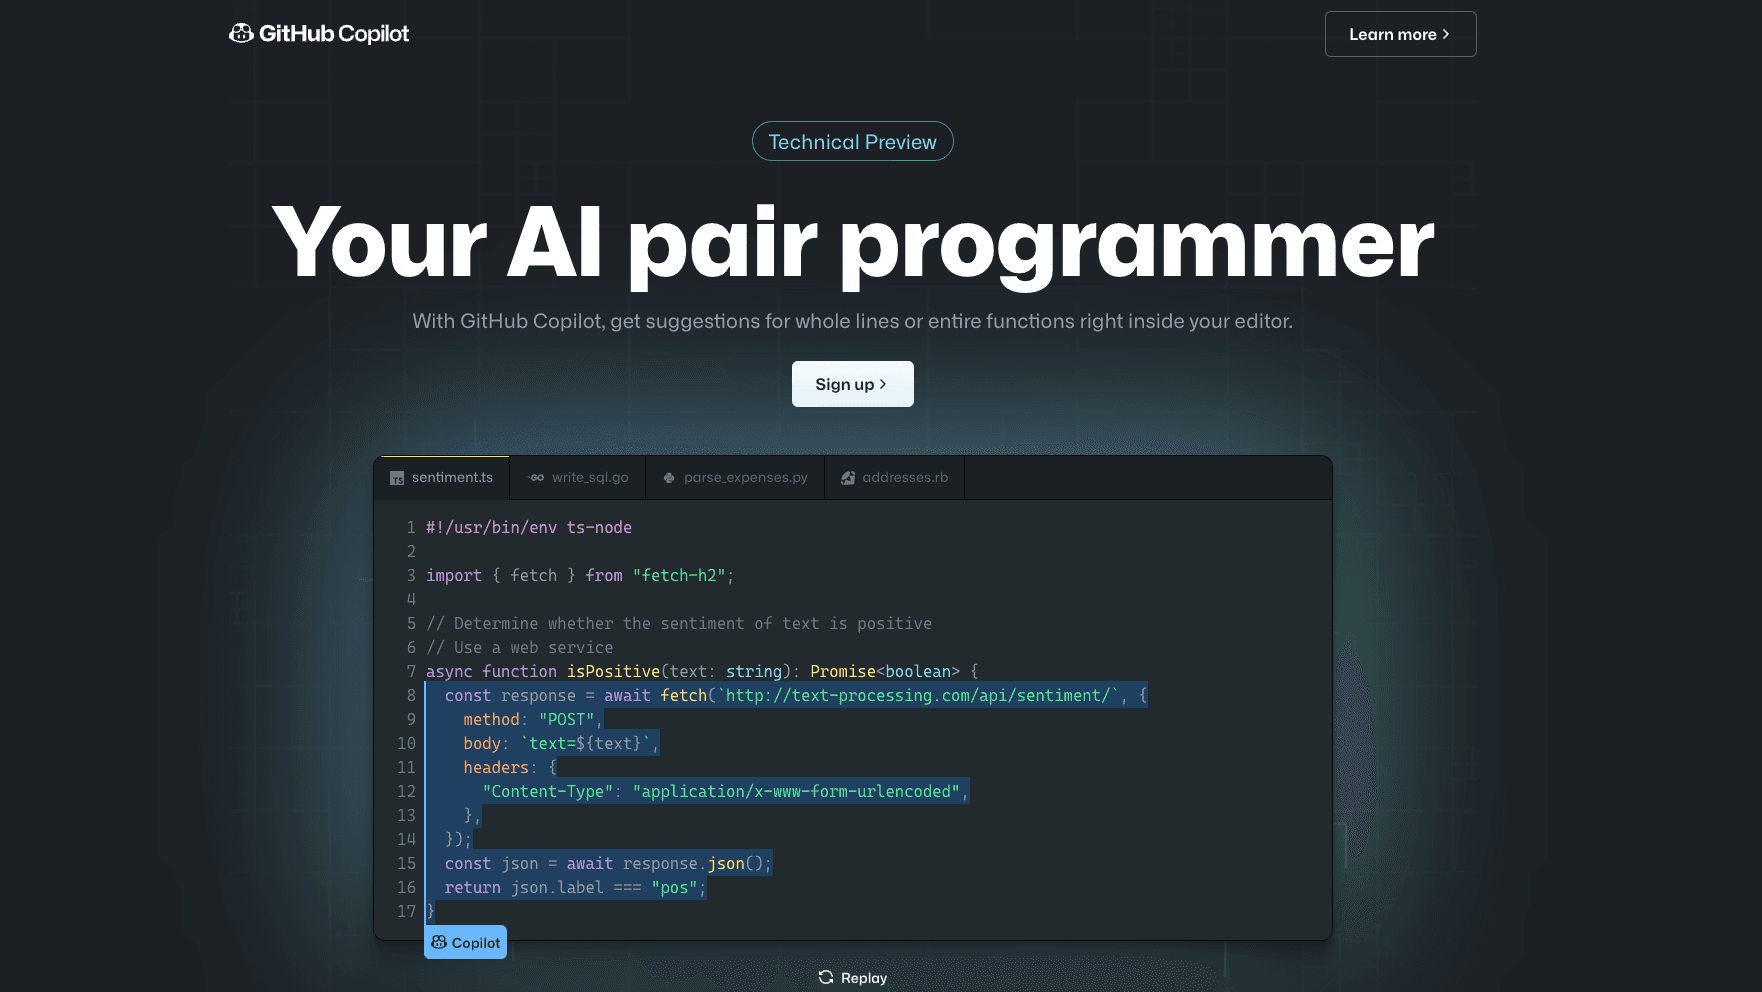Switch to the write_sql.go tab

pyautogui.click(x=589, y=478)
